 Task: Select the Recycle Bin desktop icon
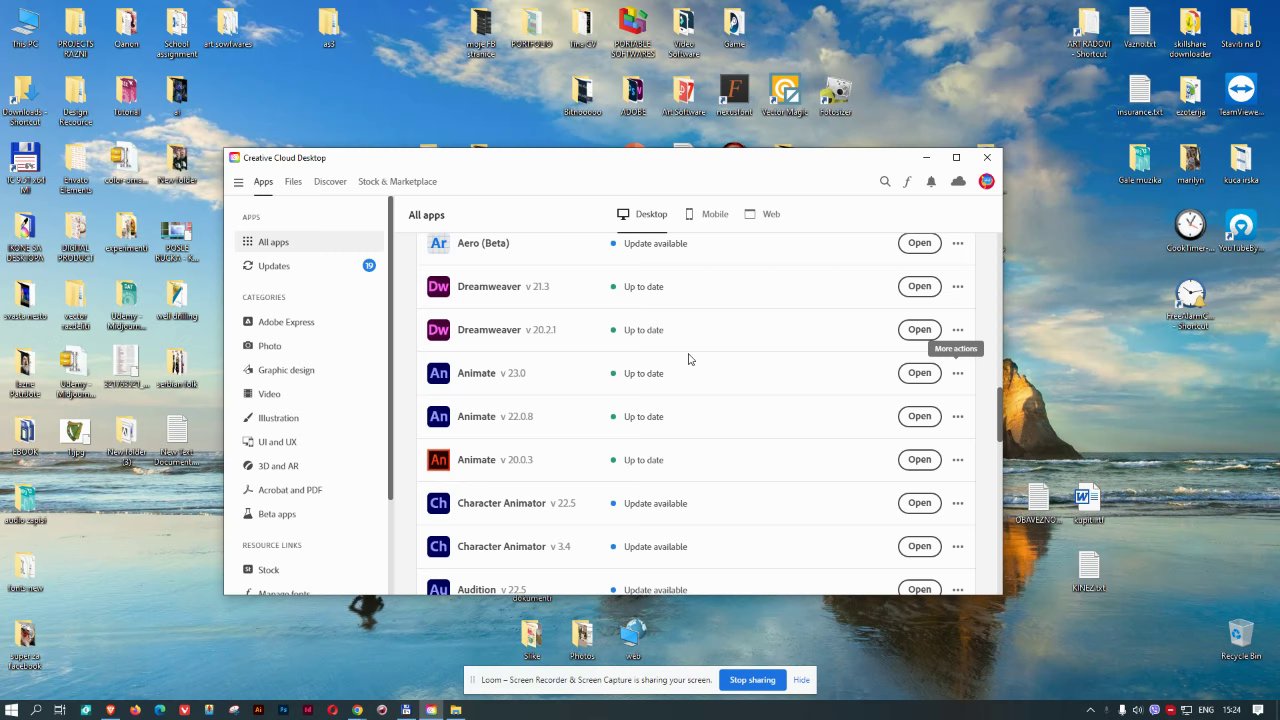(1241, 640)
